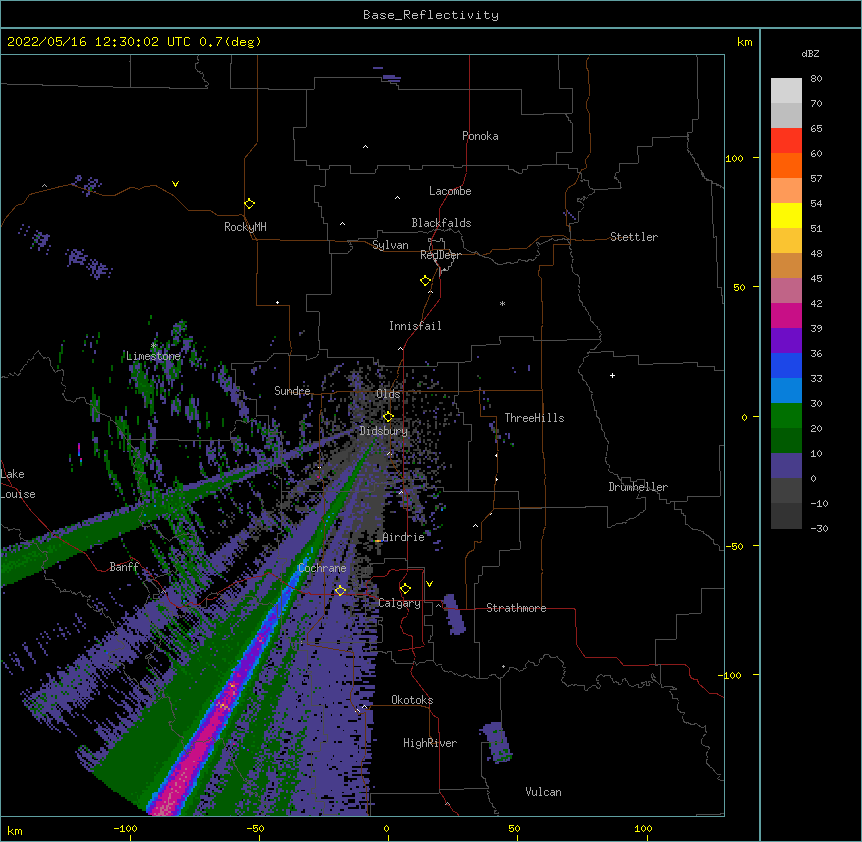Click the dBZ legend heading
Screen dimensions: 862x842
[x=810, y=54]
